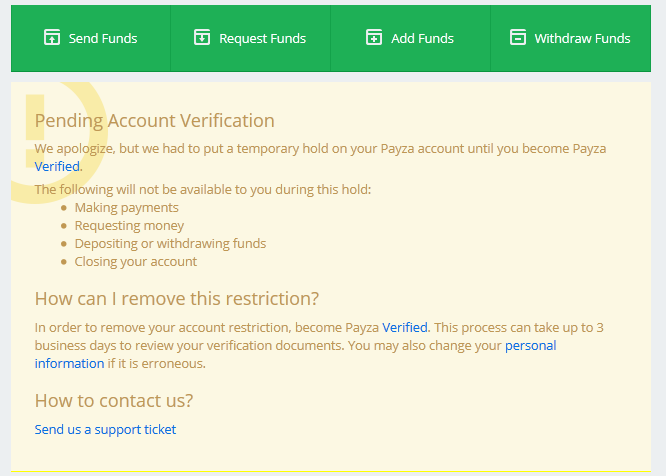Click the Withdraw Funds minus icon

[518, 38]
